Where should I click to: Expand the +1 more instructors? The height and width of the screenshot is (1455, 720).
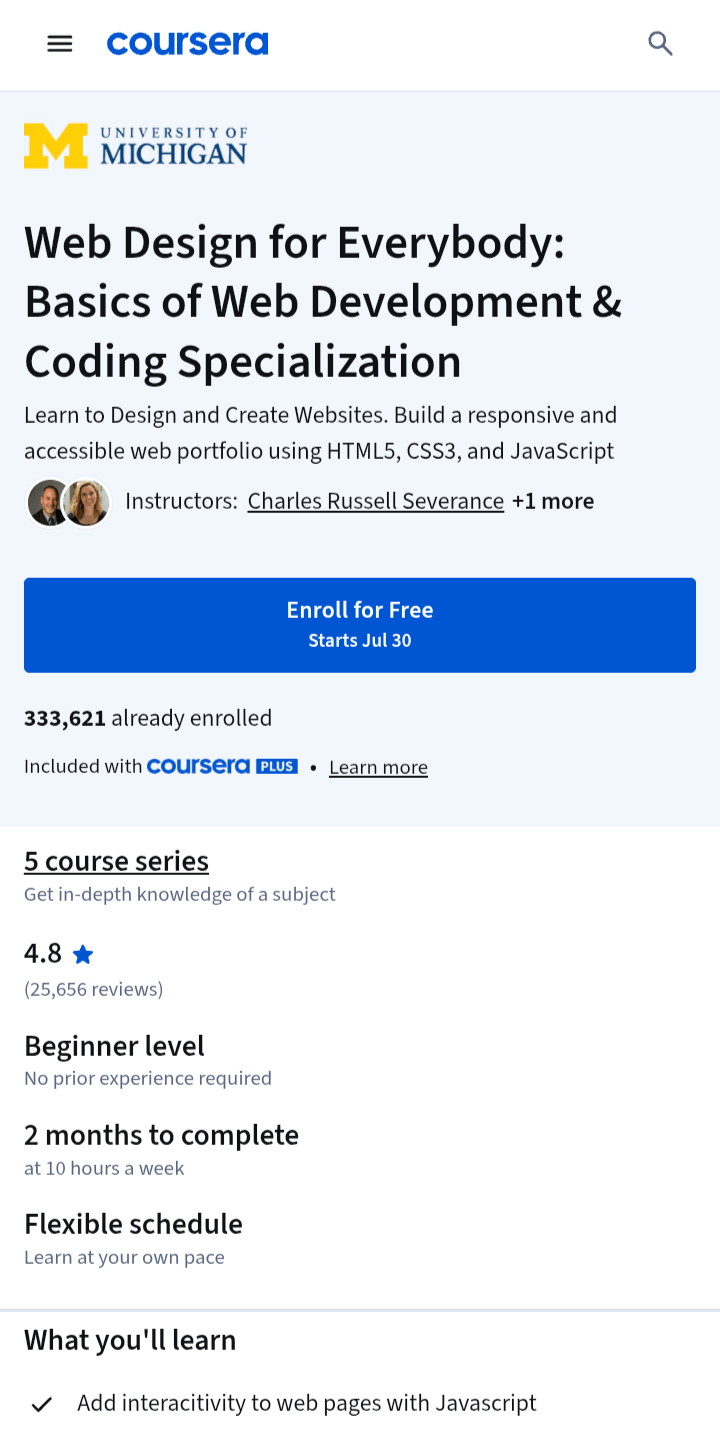coord(553,501)
